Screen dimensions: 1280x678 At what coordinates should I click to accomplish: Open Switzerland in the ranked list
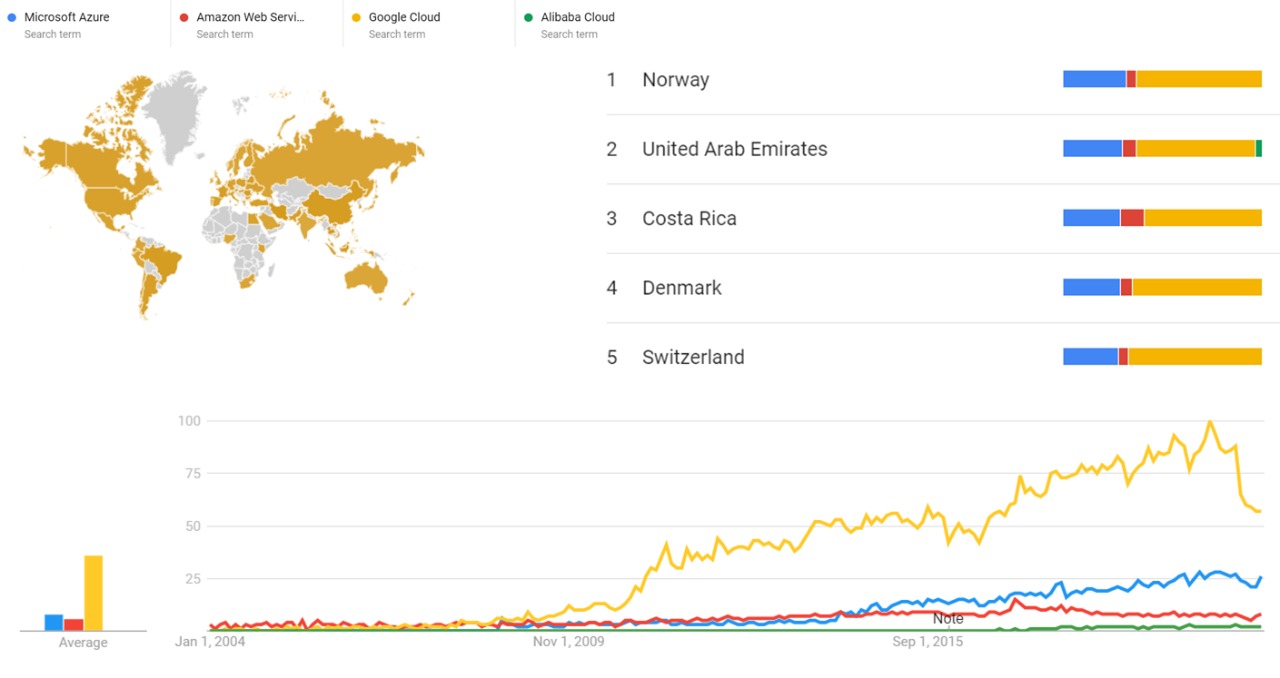coord(693,357)
